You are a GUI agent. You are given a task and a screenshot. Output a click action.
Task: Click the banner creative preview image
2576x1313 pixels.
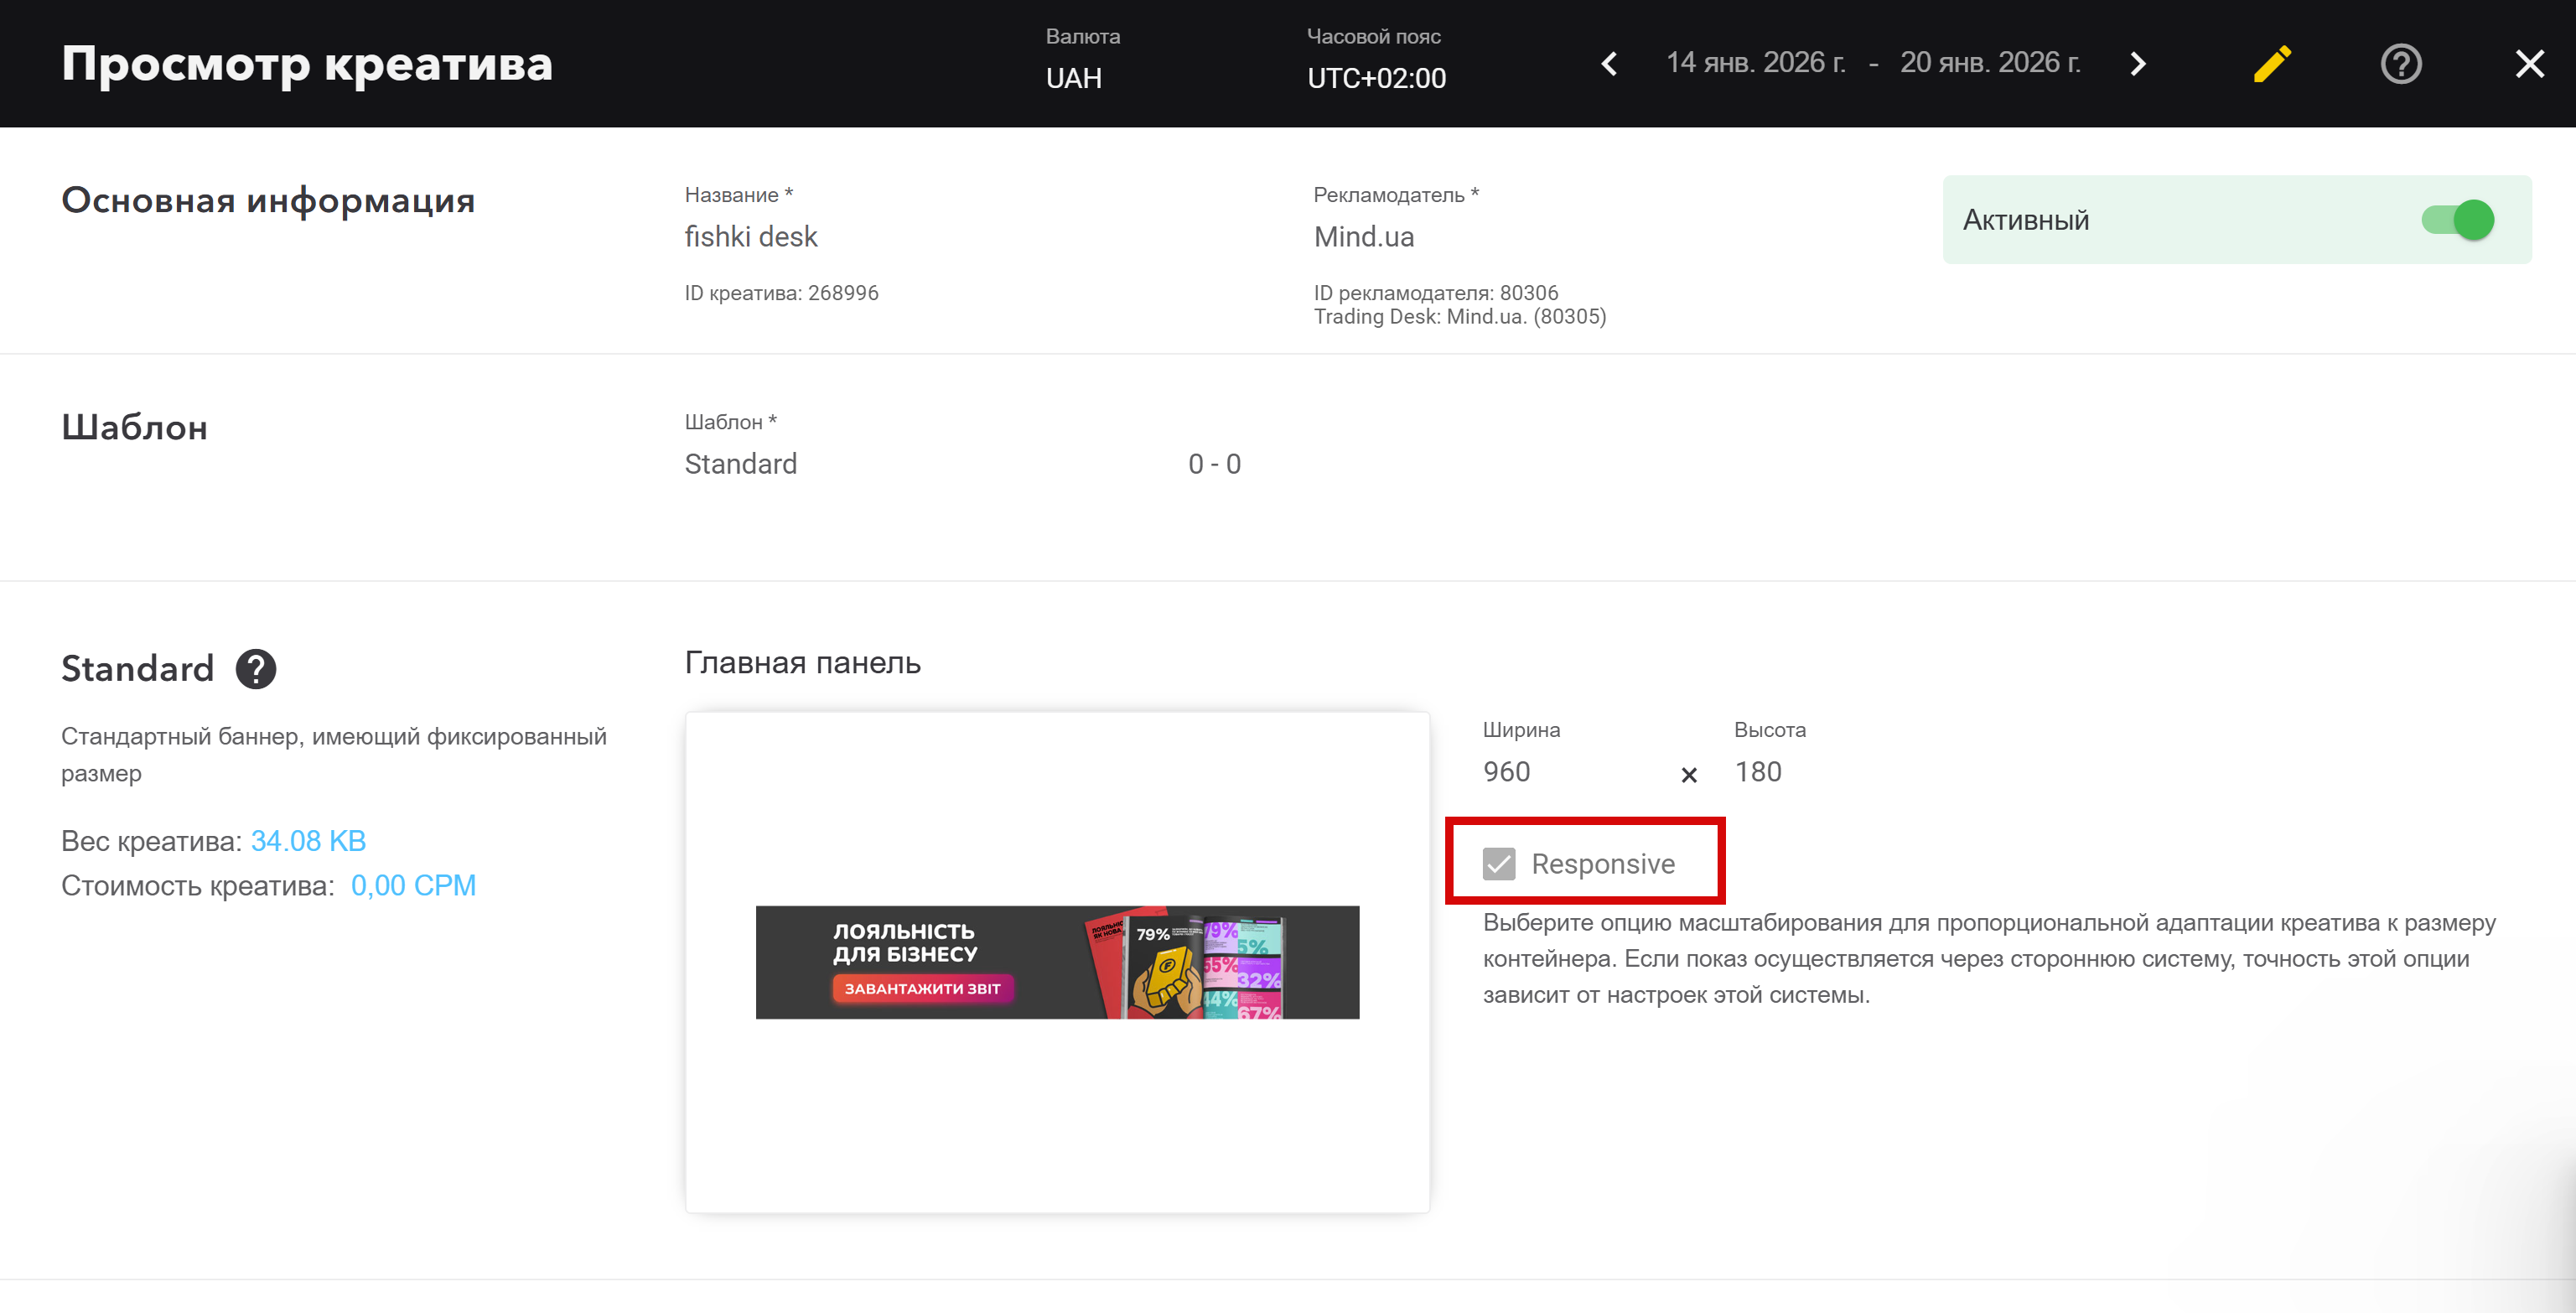click(x=1057, y=962)
